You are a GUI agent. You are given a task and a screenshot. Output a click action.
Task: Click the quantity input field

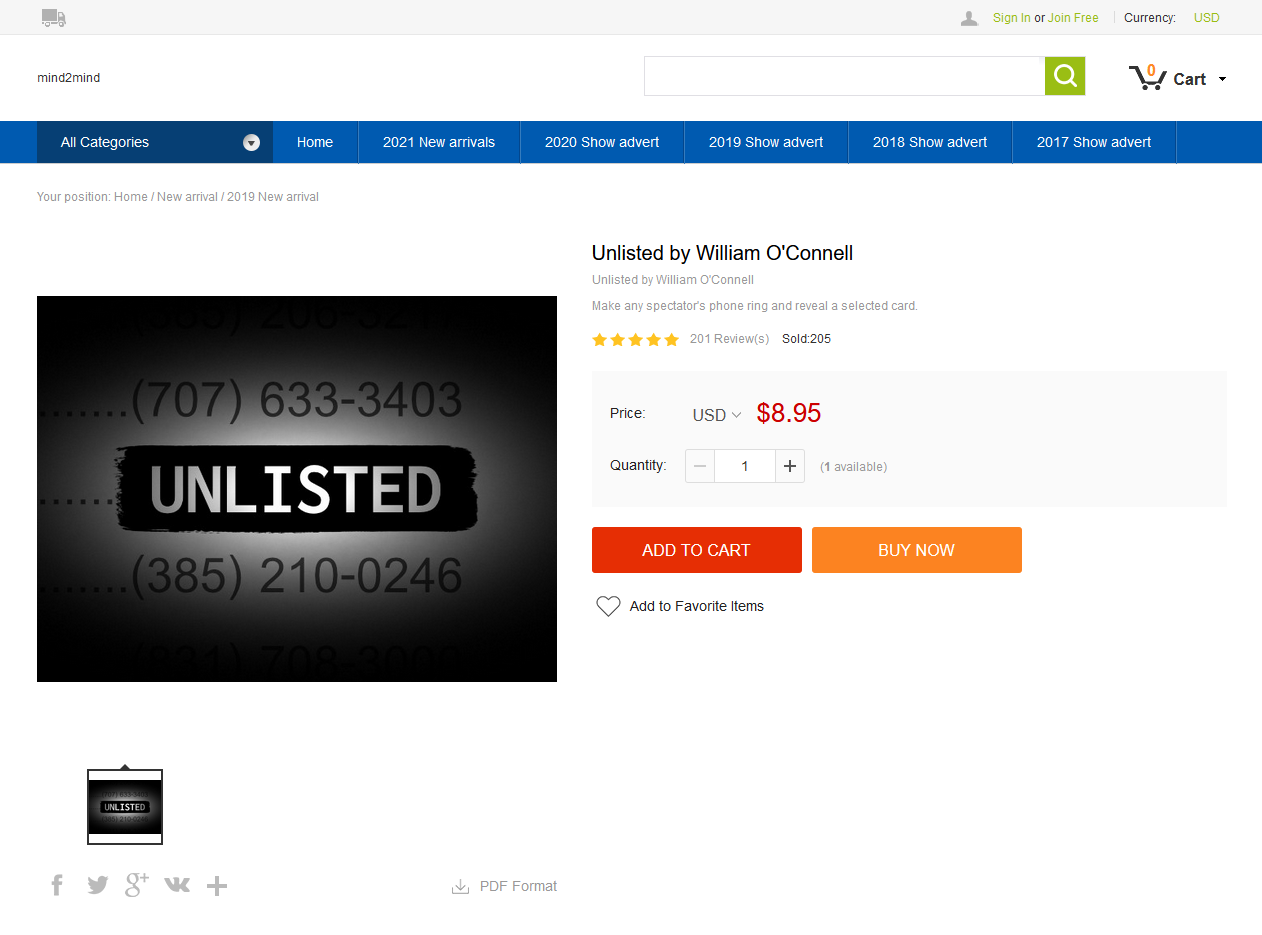[x=745, y=466]
